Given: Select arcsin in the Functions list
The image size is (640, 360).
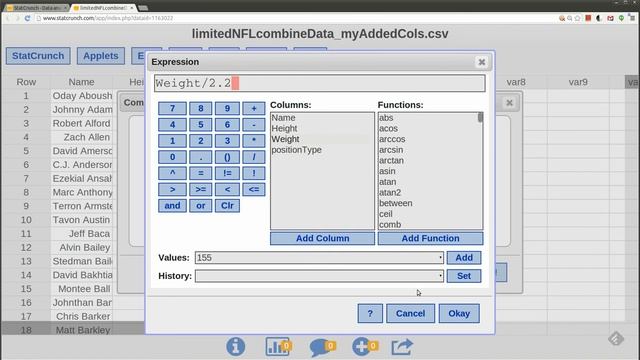Looking at the screenshot, I should 391,150.
